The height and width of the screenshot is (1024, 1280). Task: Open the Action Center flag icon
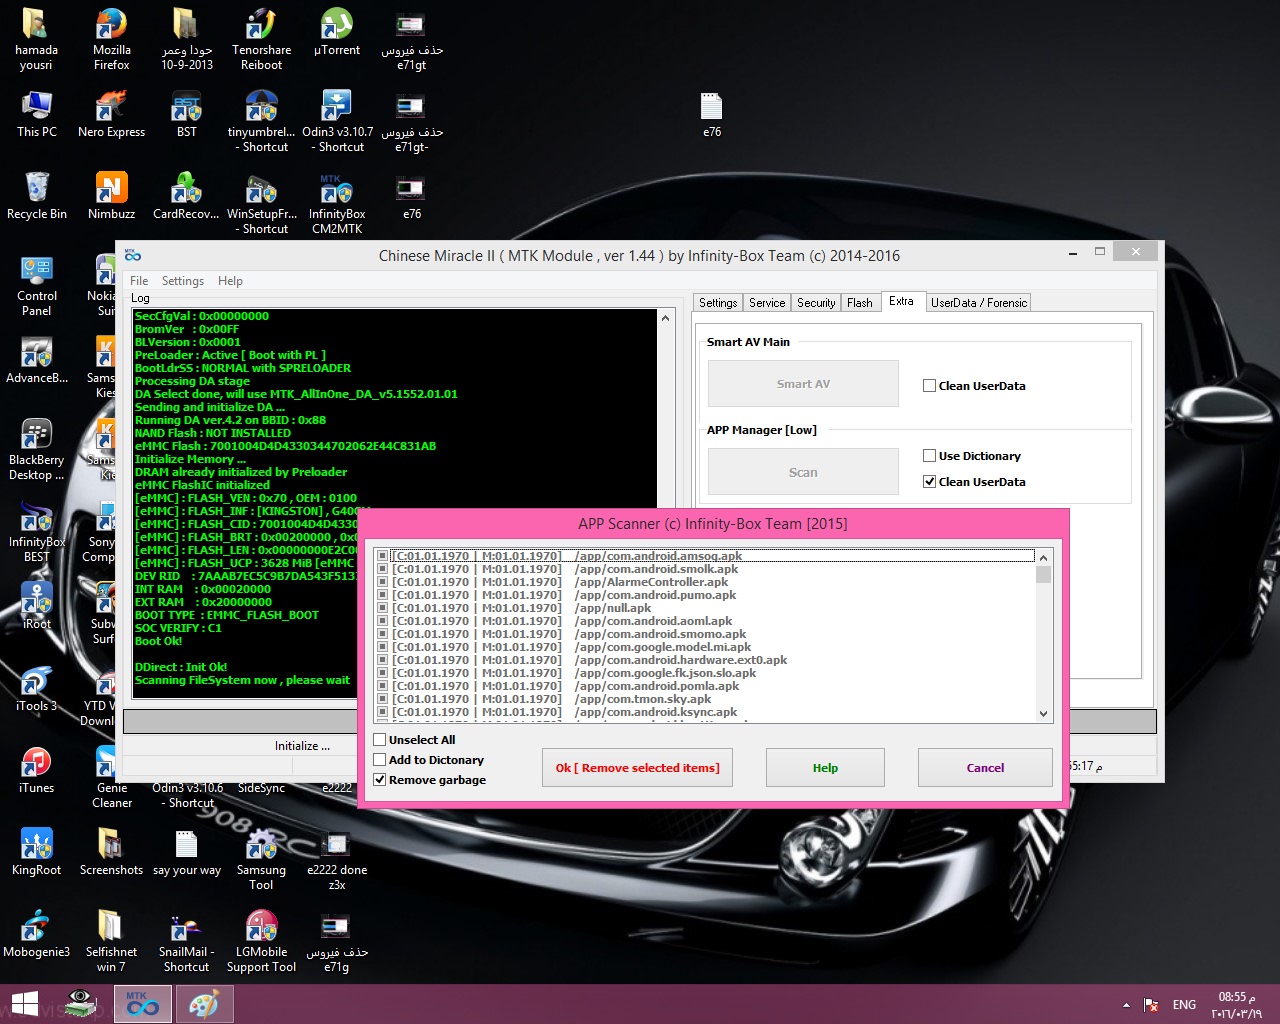coord(1151,1005)
